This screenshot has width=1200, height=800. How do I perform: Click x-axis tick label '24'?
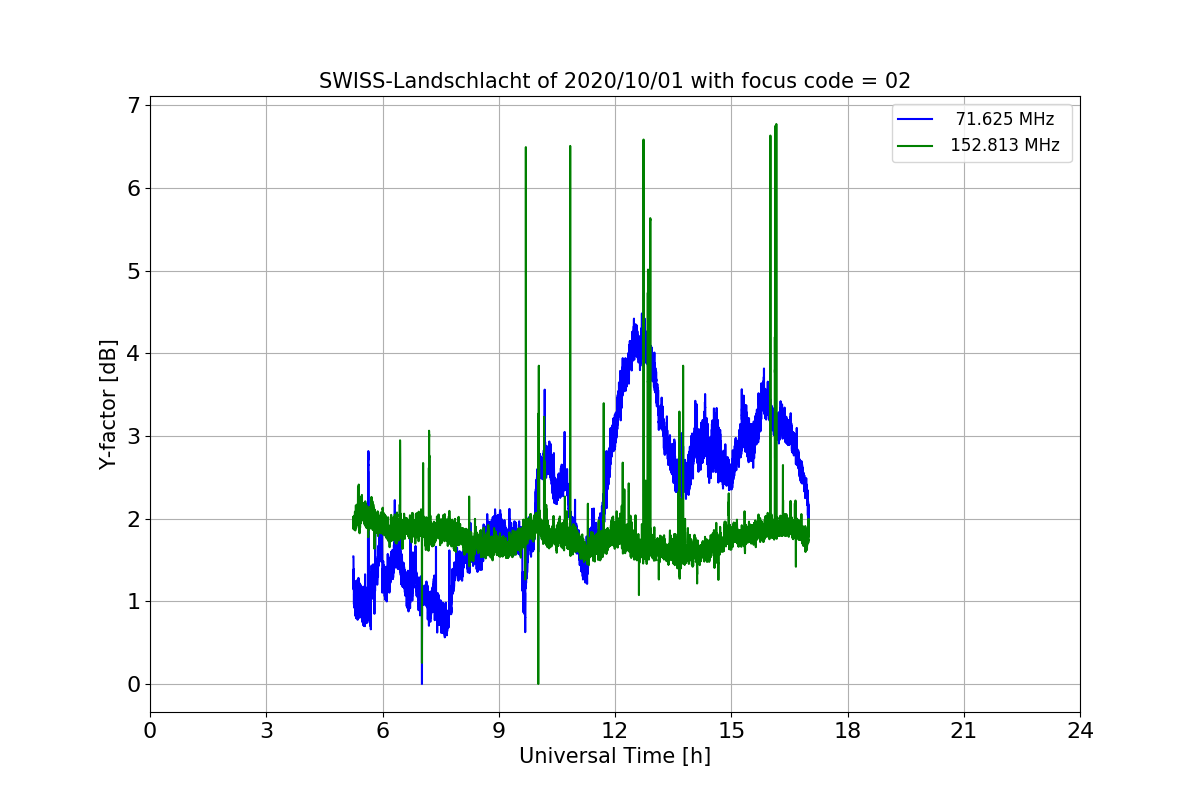tap(1080, 731)
